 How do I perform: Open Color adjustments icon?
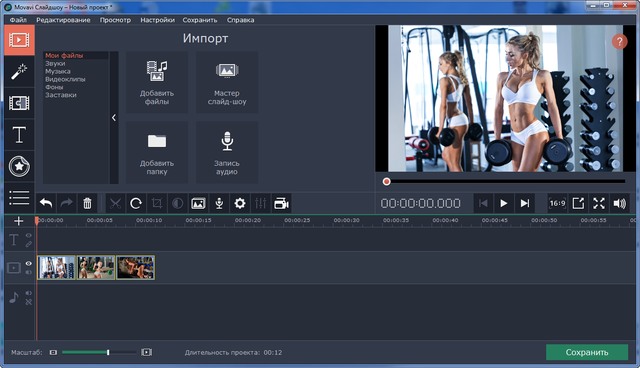178,203
